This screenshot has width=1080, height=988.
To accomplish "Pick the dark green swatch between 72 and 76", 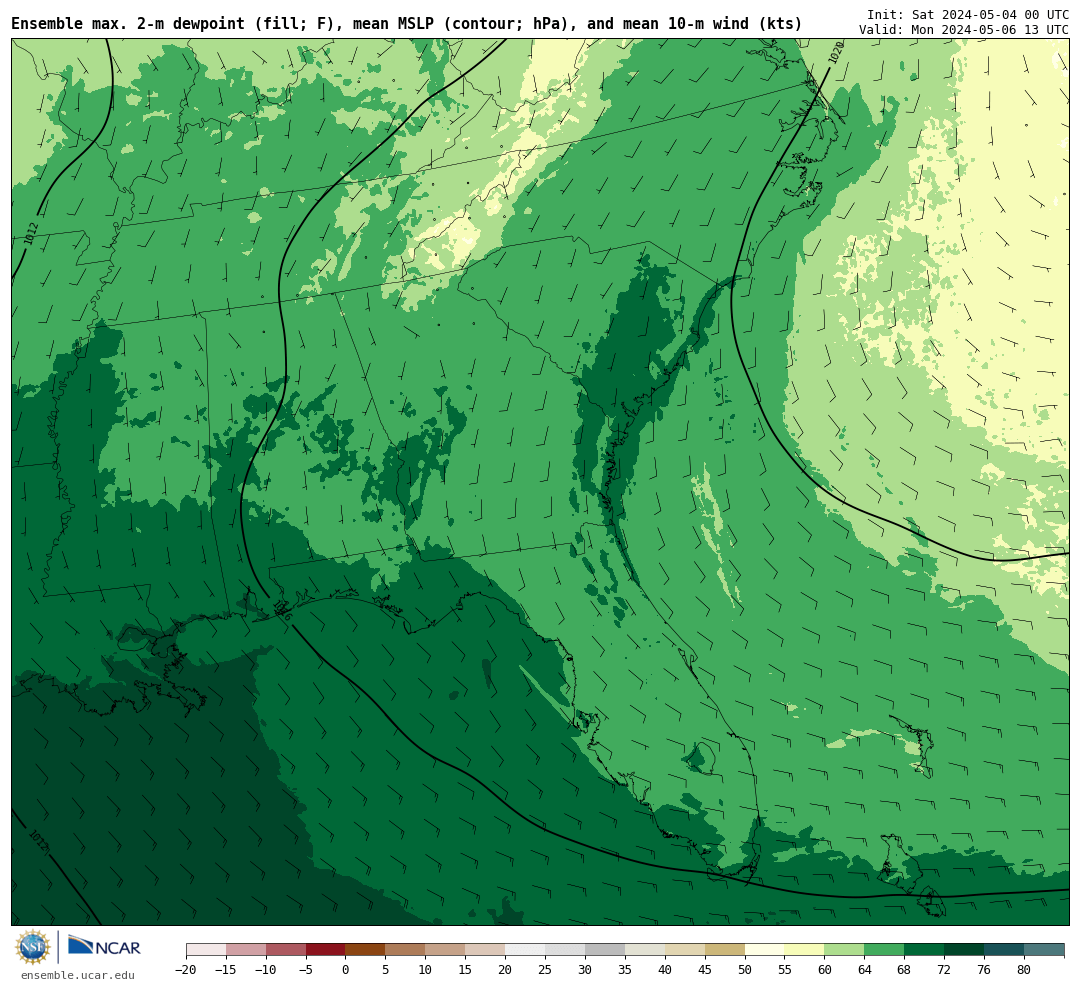I will (965, 950).
